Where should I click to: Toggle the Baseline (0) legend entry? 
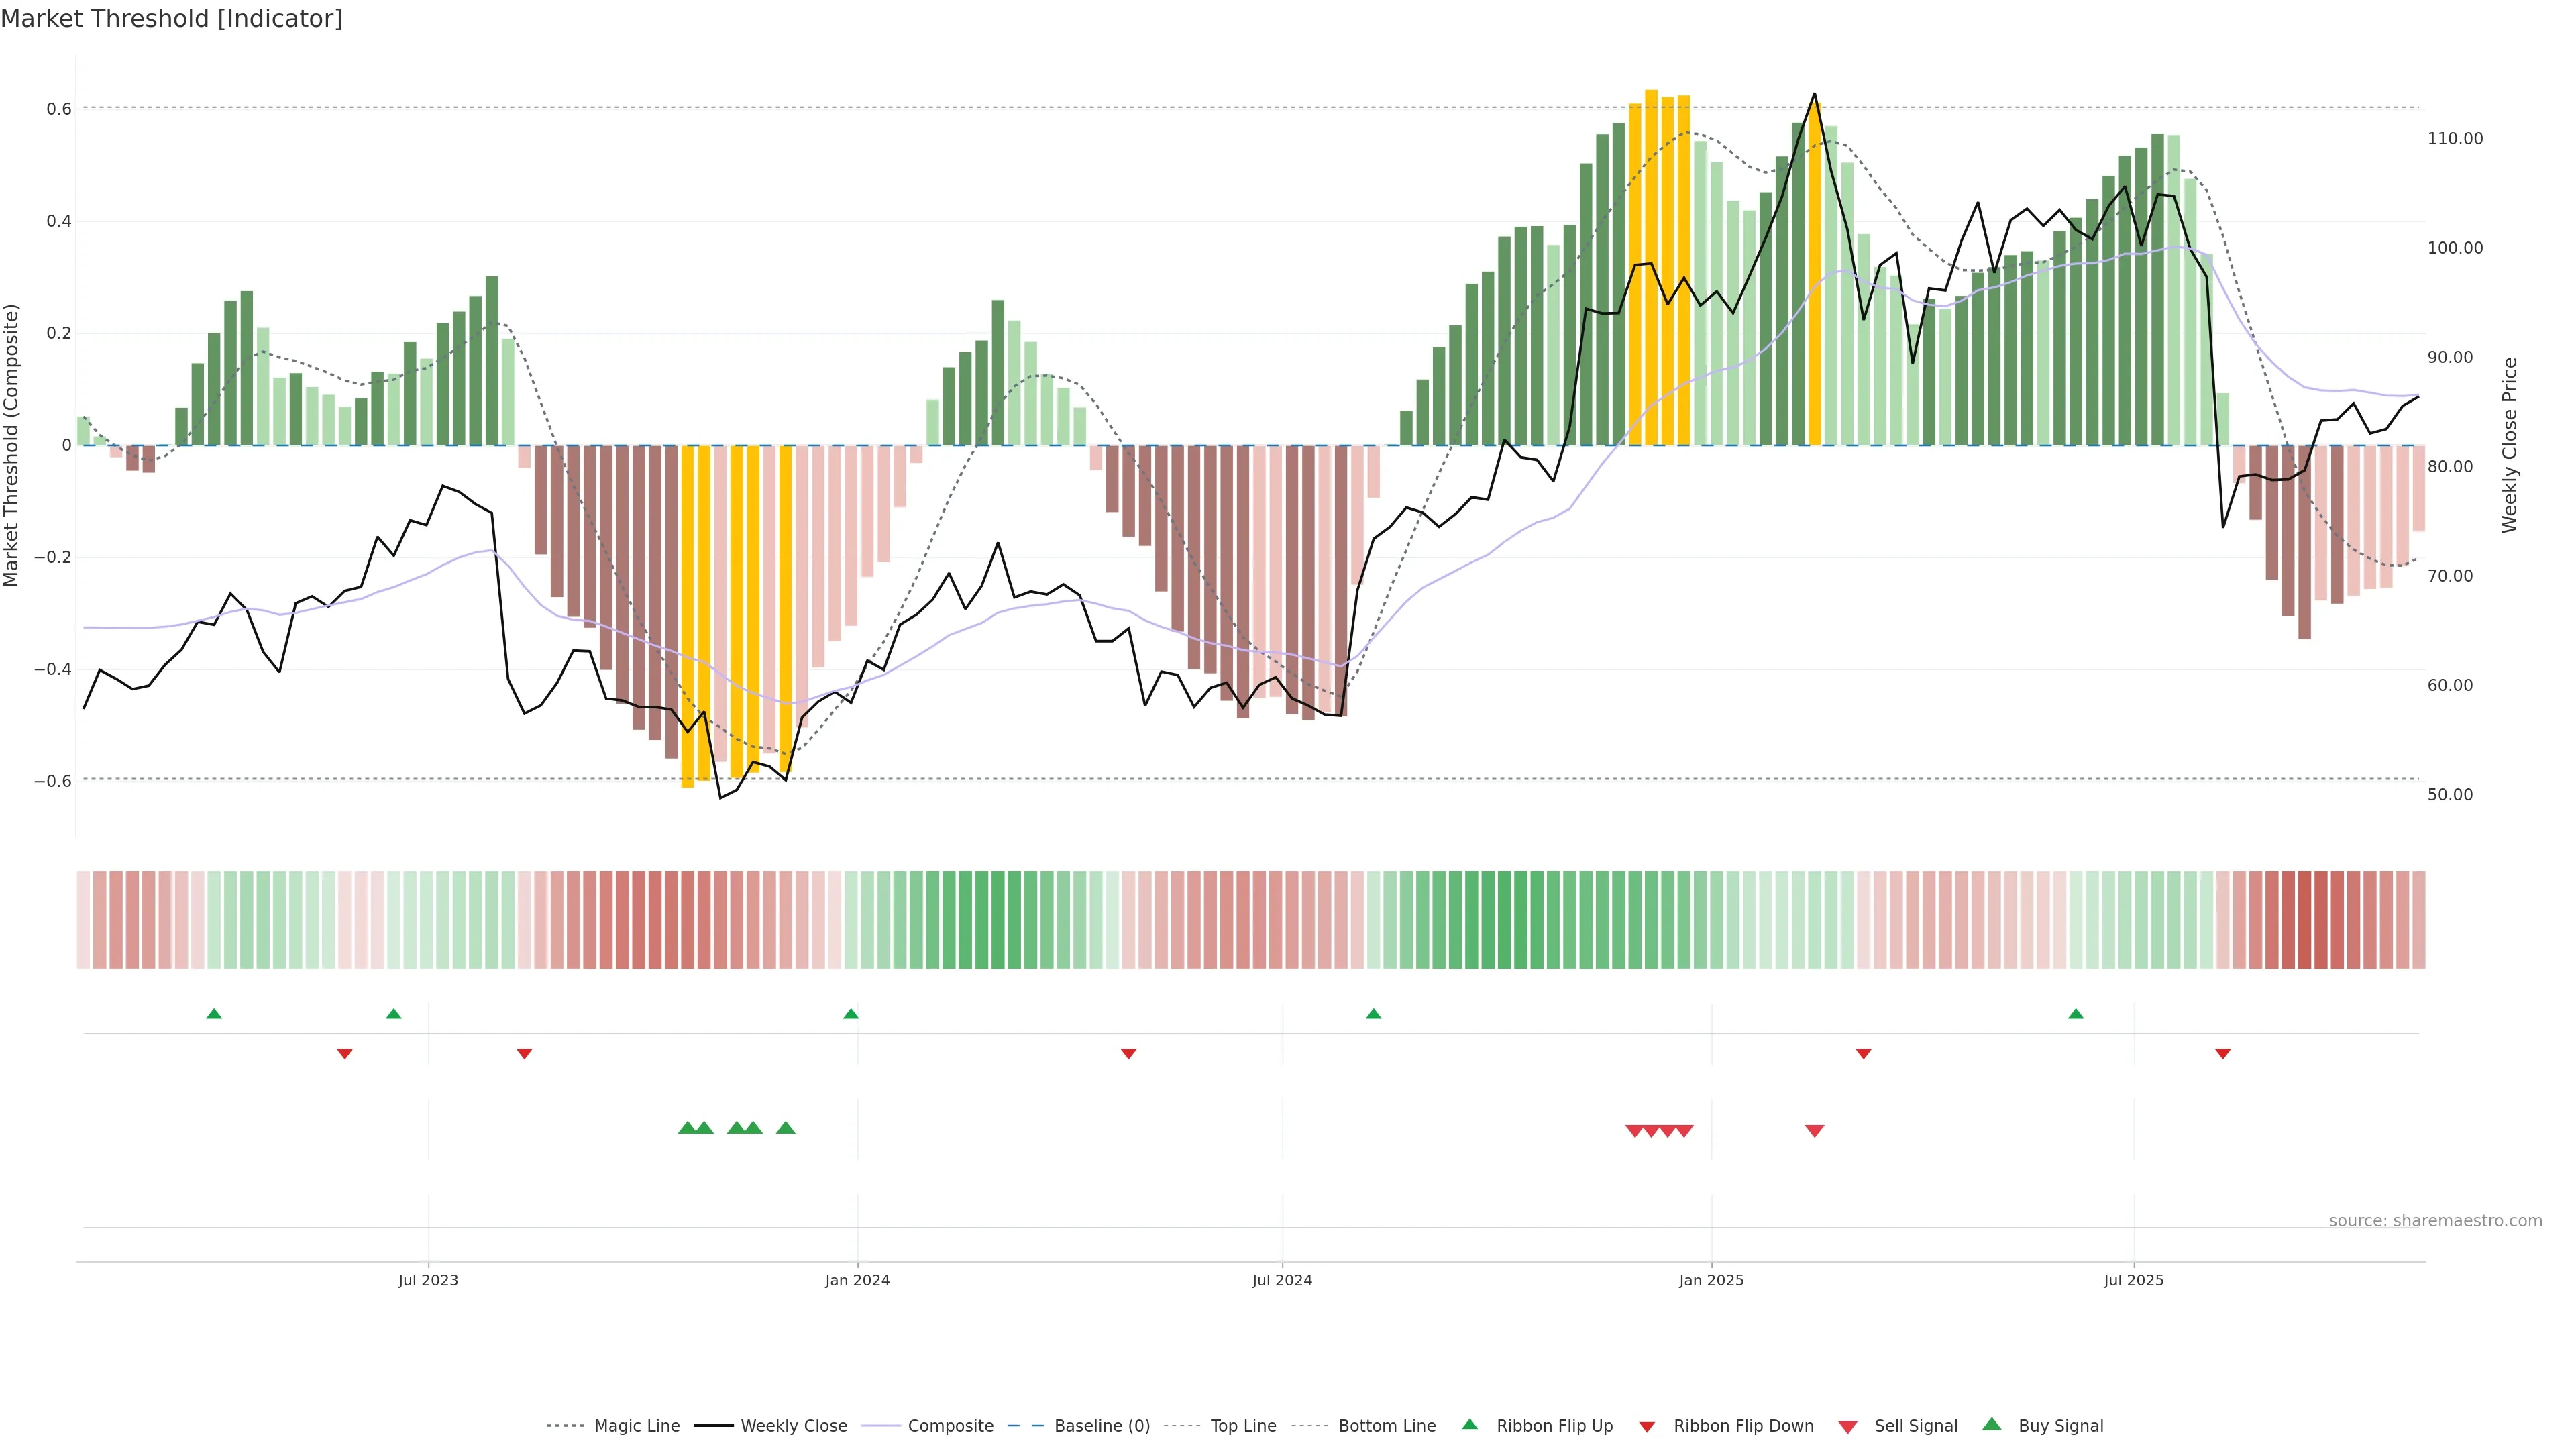coord(1102,1426)
